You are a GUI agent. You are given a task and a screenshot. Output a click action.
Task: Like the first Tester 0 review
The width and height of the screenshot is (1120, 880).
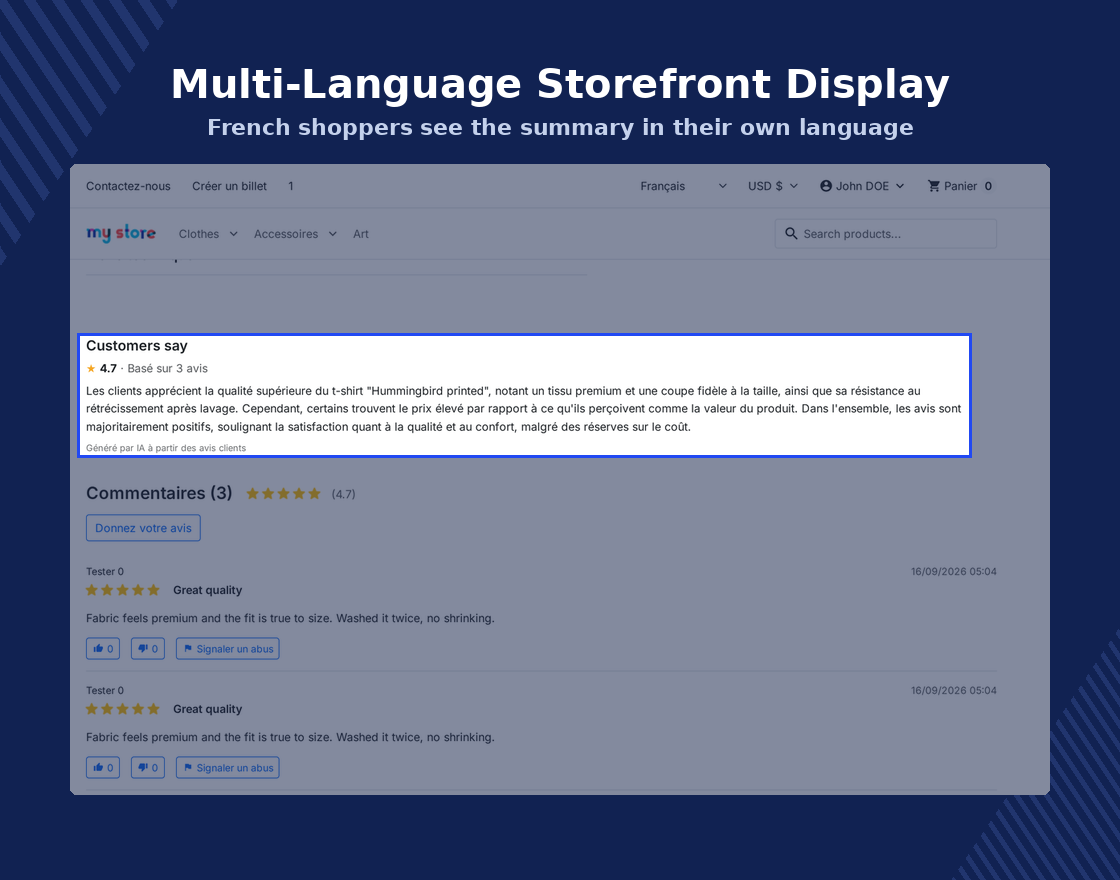(x=103, y=649)
